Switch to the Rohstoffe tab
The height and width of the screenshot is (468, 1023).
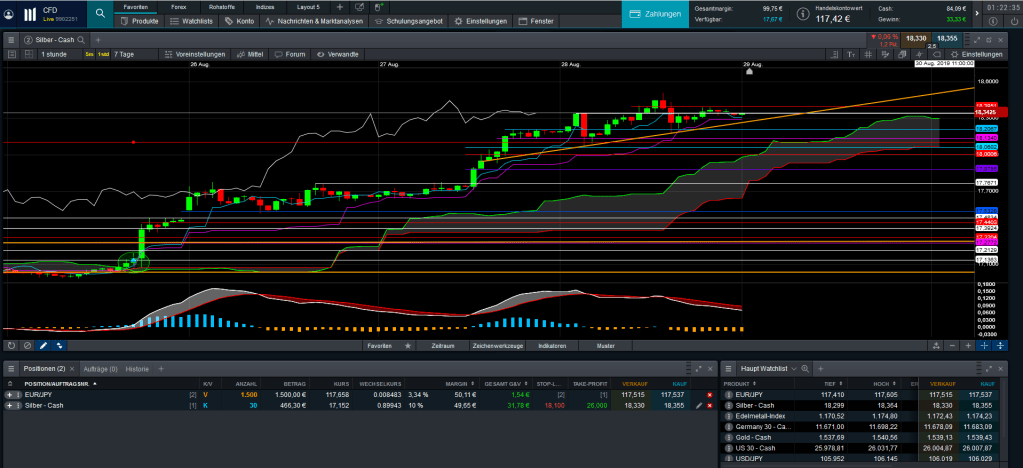coord(222,7)
